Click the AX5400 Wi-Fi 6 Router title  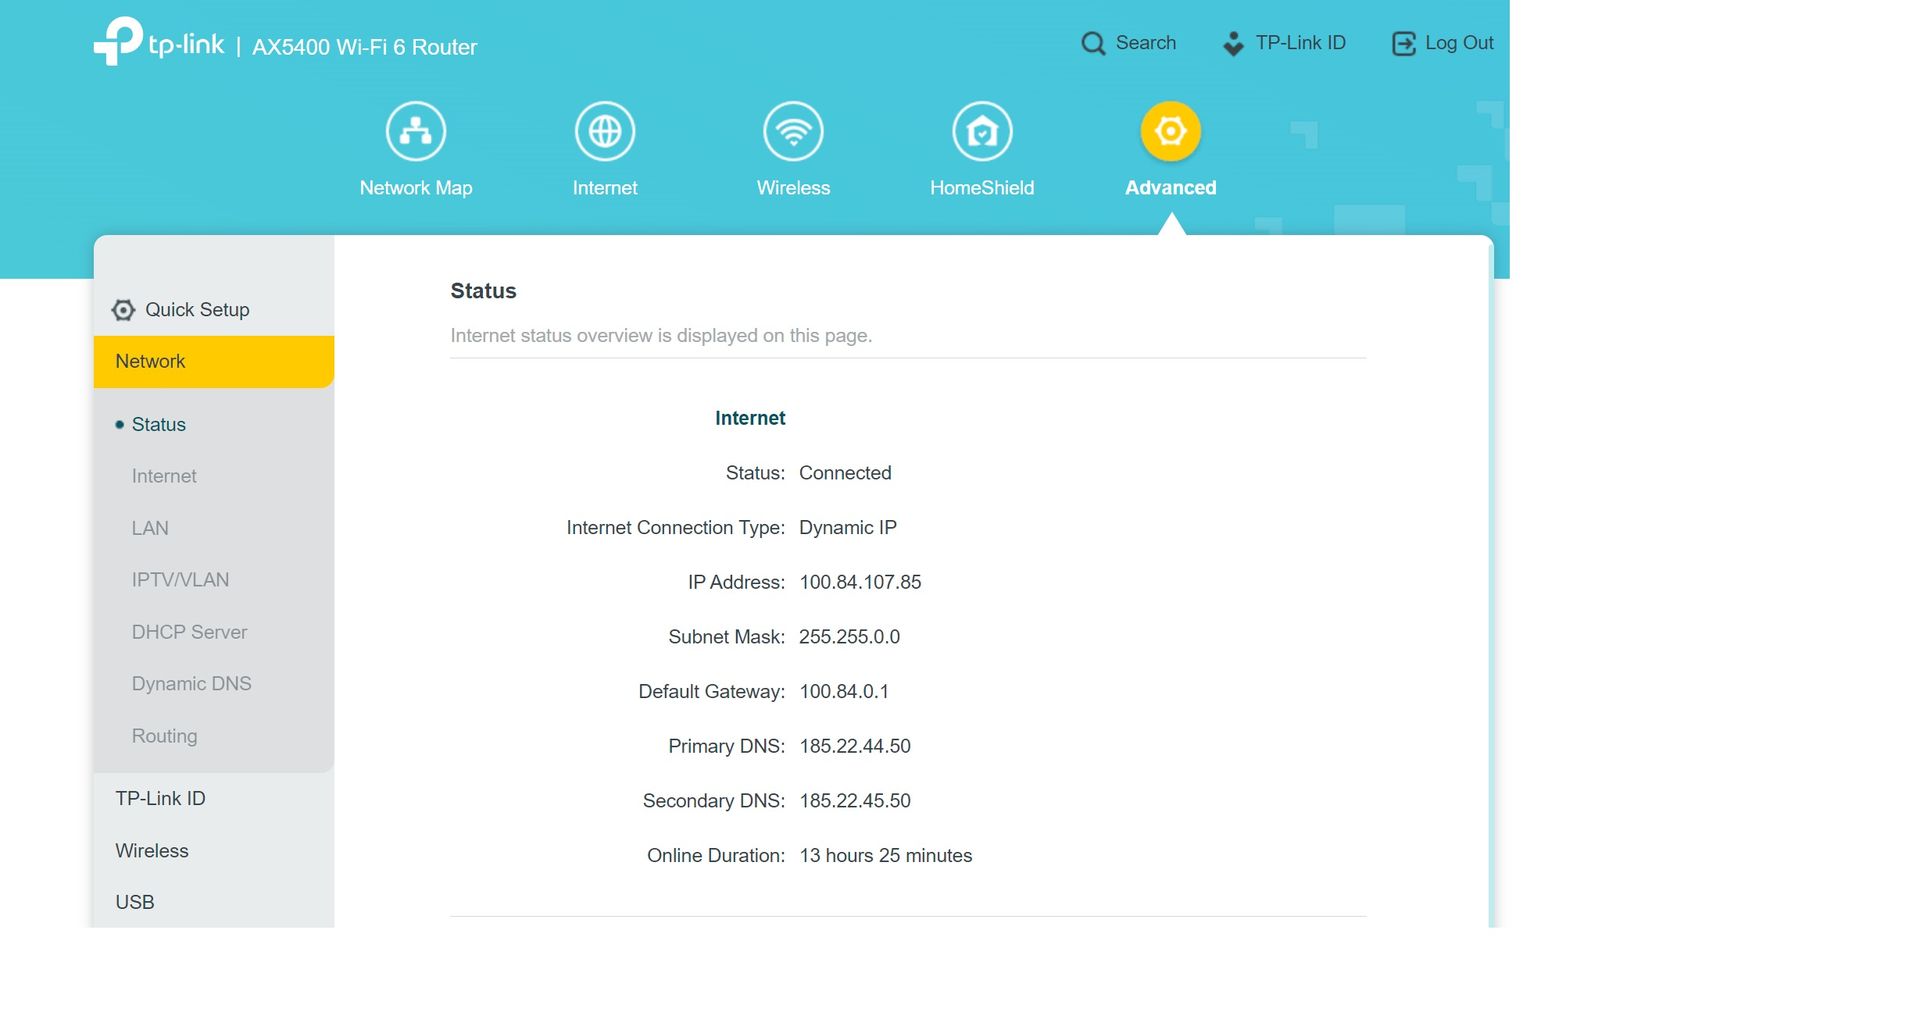click(364, 47)
